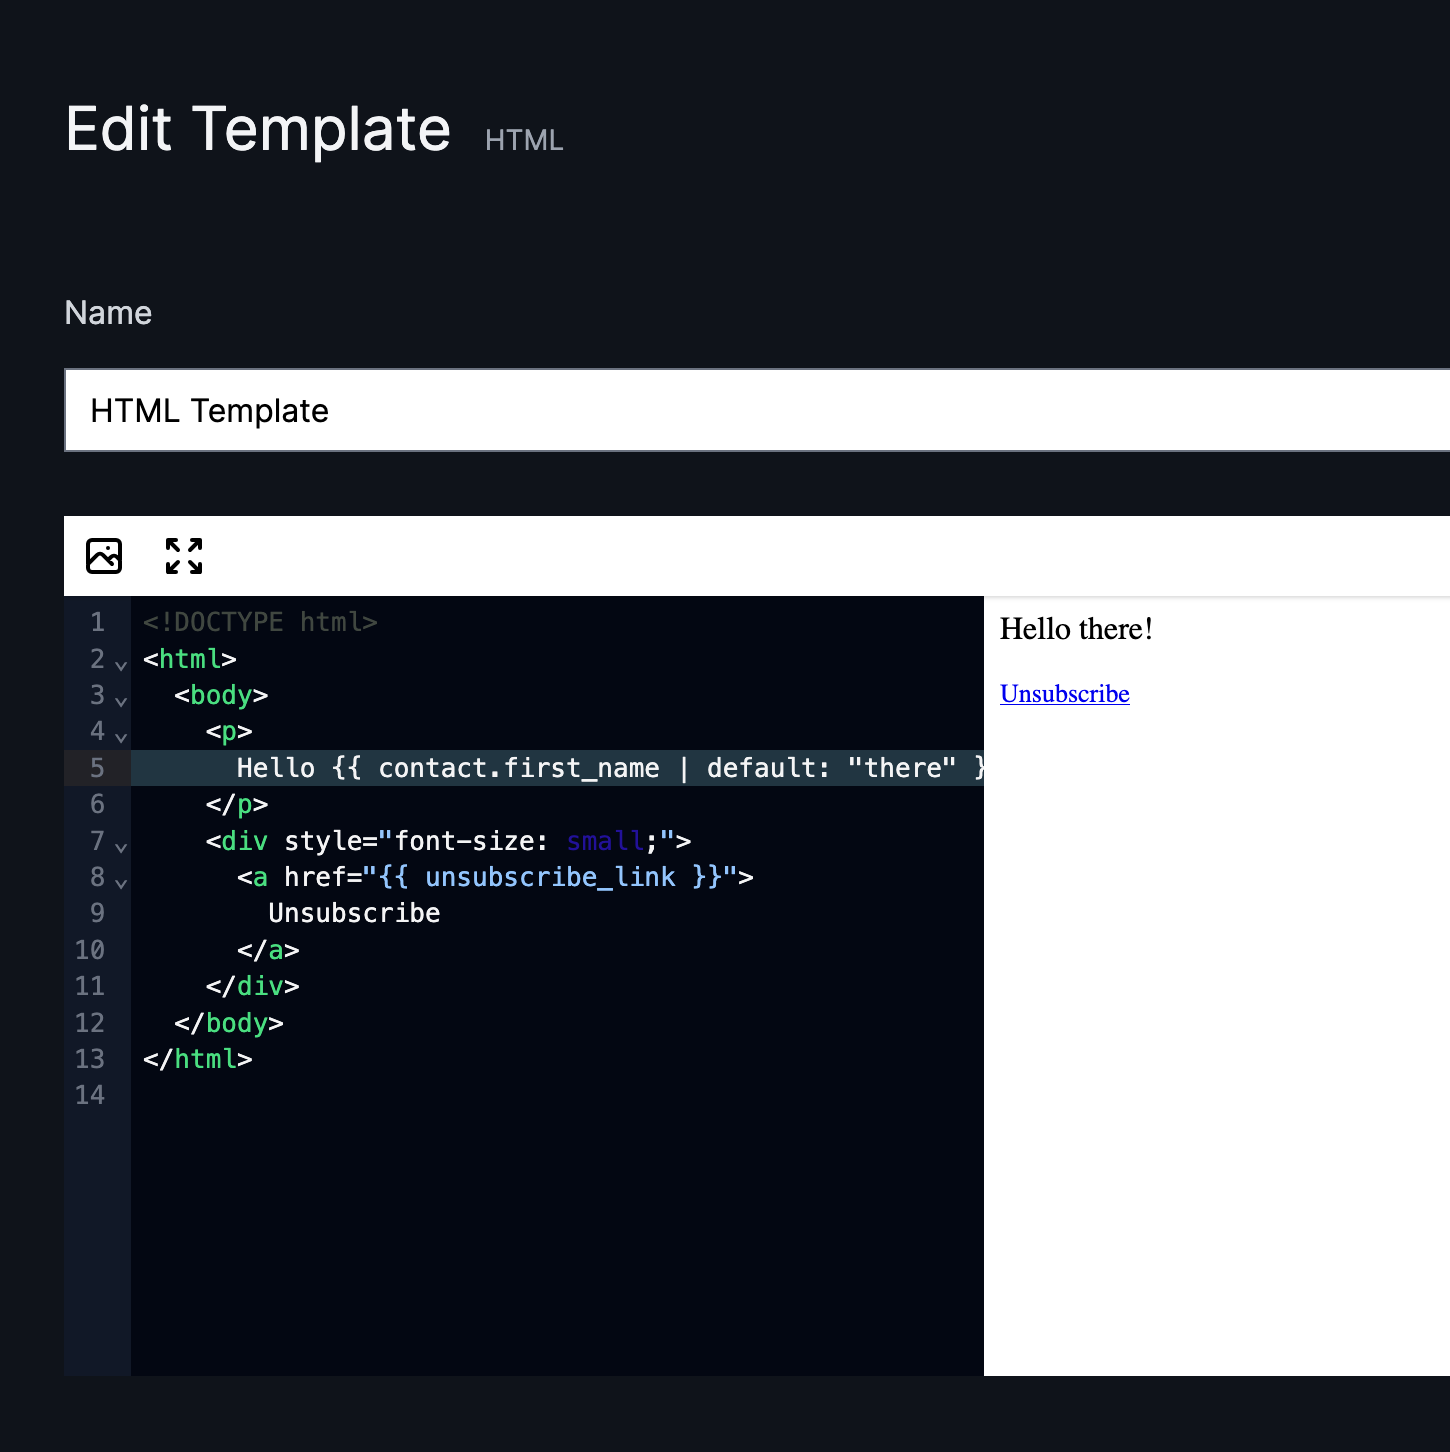
Task: Toggle fullscreen editor with the expand arrows icon
Action: tap(184, 556)
